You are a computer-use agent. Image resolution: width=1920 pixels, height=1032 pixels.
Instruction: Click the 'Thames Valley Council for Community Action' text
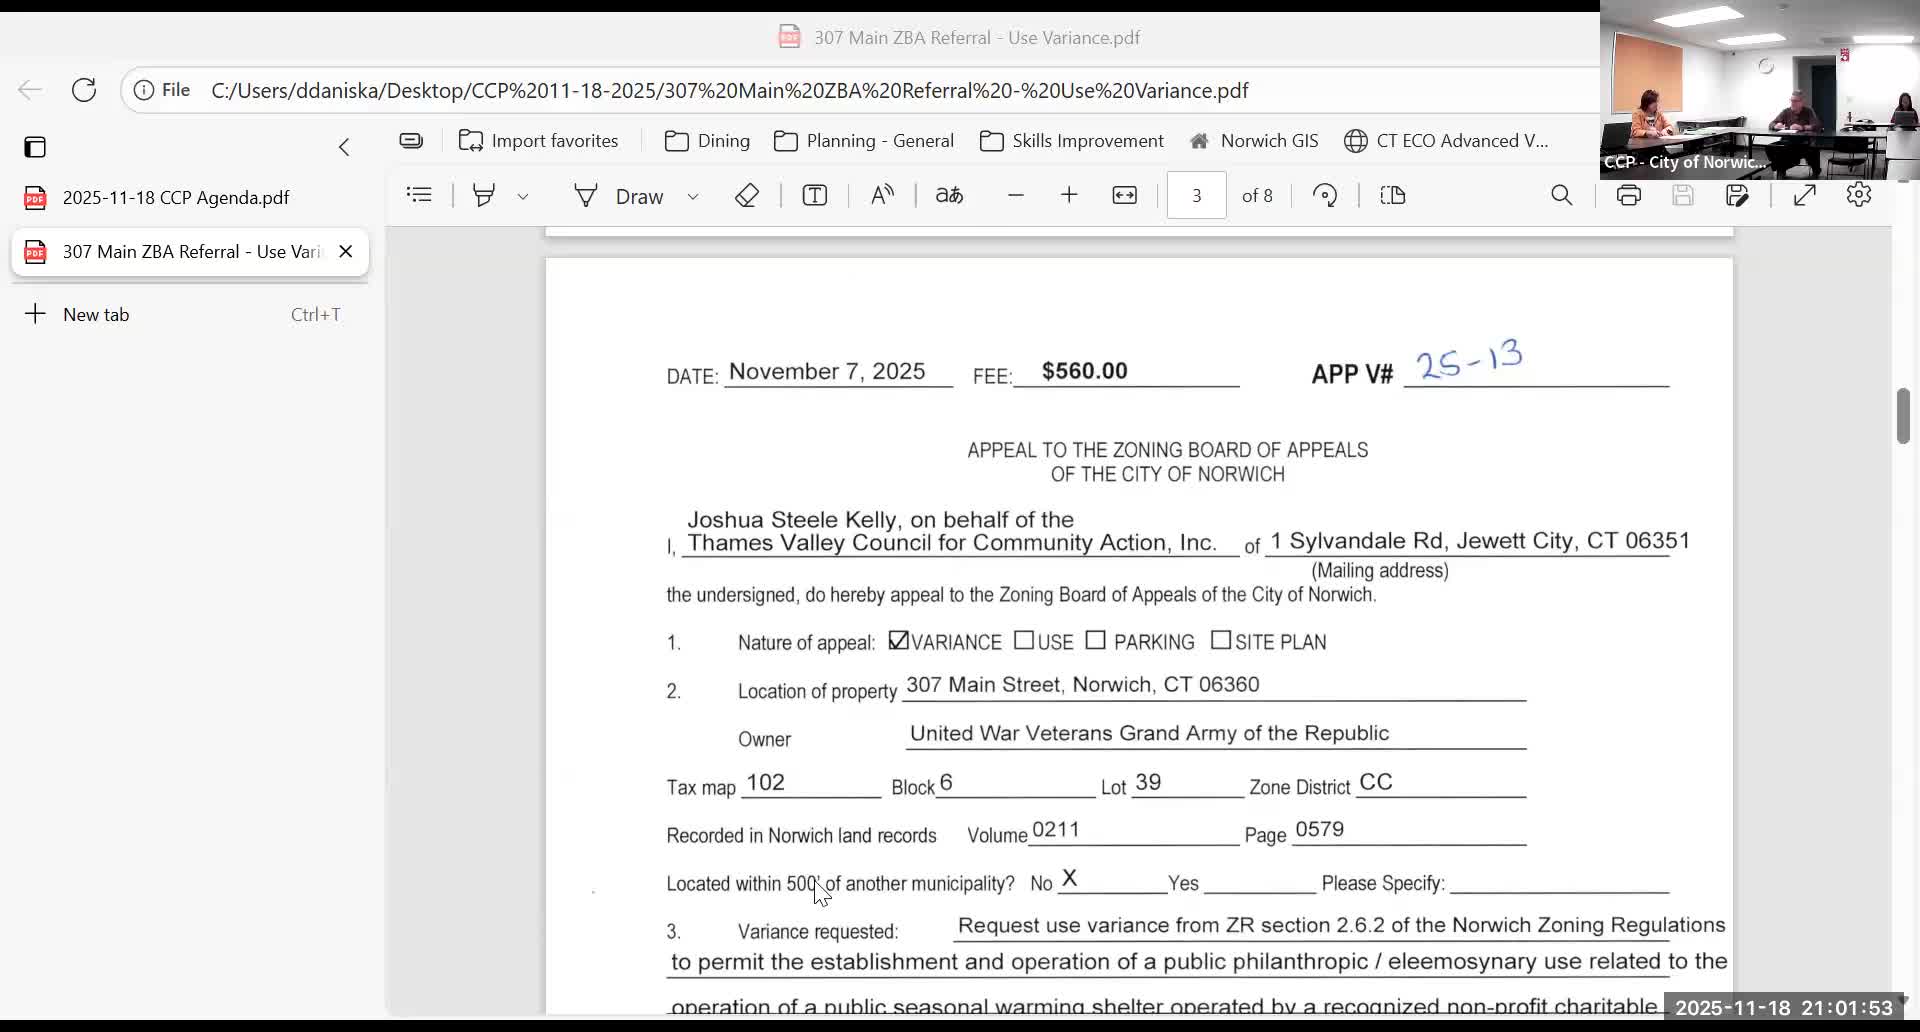pos(951,543)
